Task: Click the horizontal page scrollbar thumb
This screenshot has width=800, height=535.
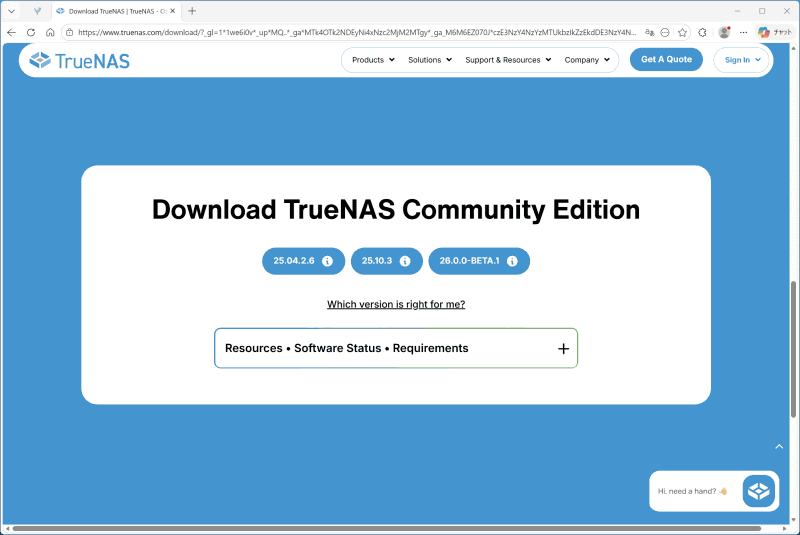Action: (x=387, y=528)
